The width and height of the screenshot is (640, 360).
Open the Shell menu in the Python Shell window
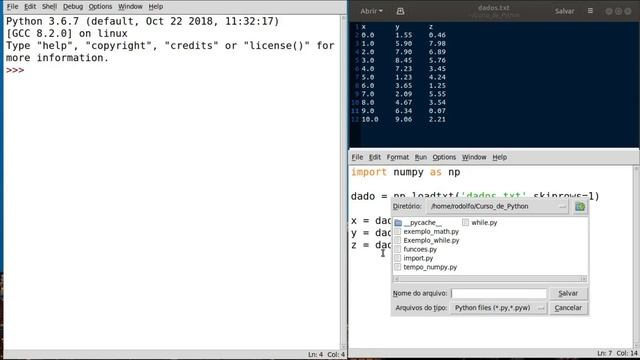[49, 7]
